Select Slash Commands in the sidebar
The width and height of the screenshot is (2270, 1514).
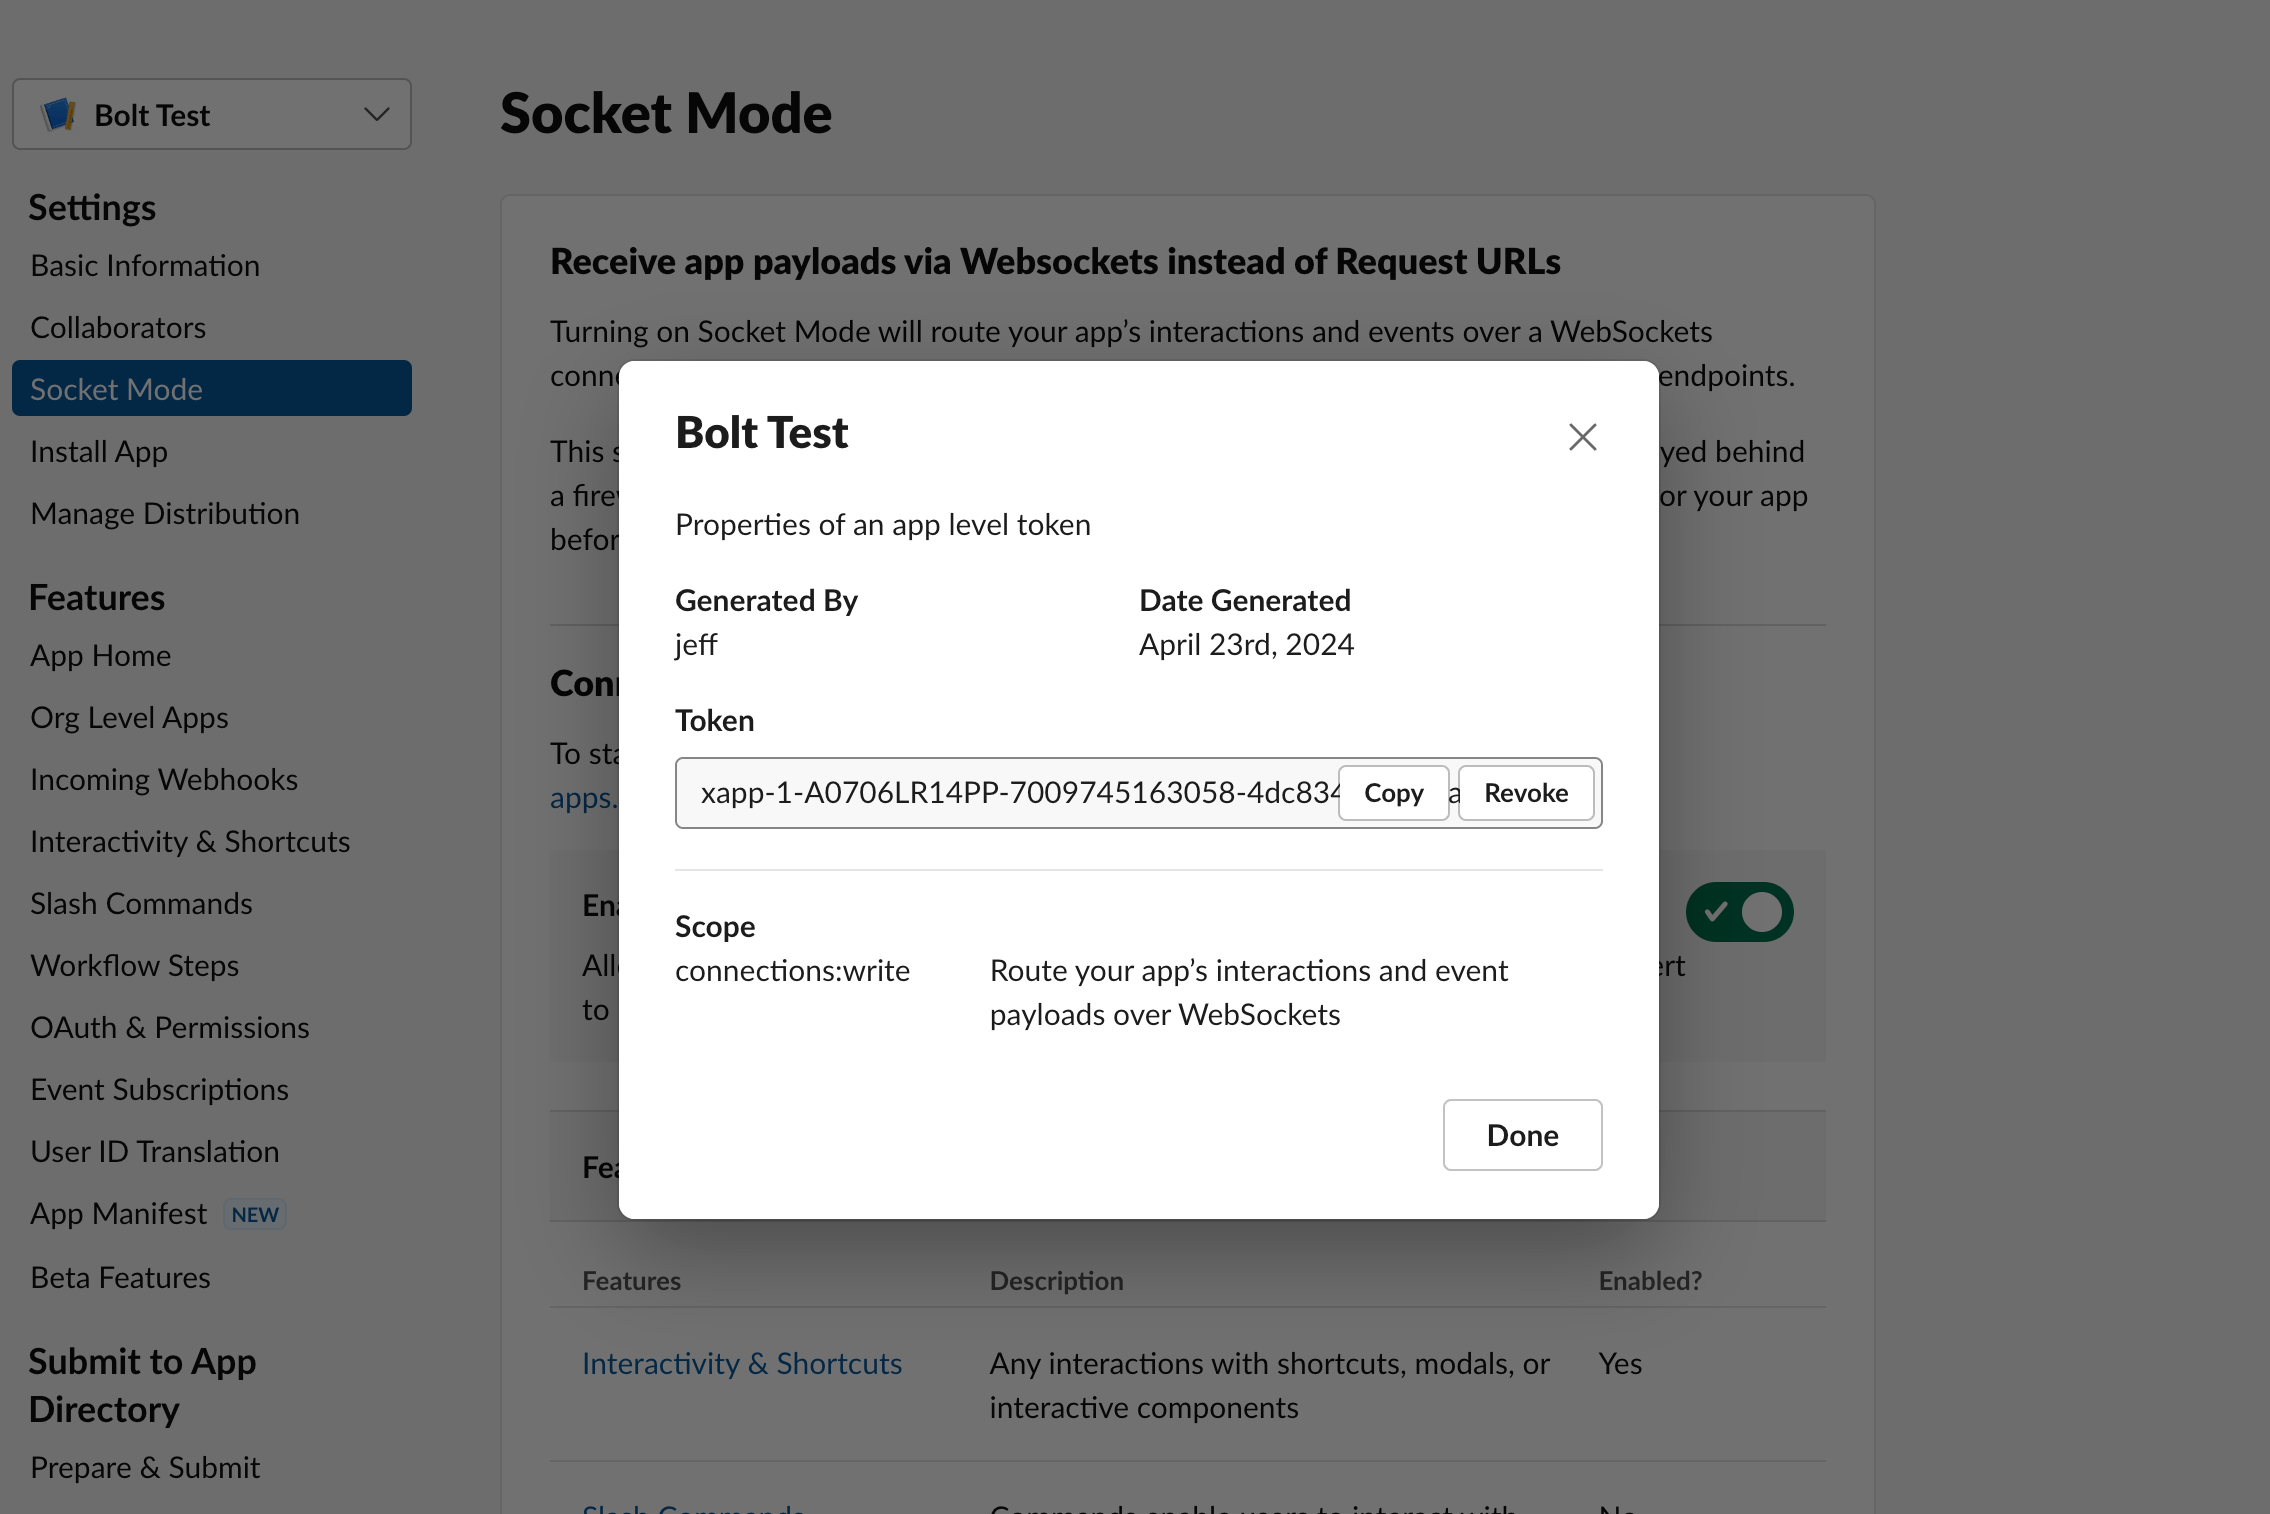(141, 903)
